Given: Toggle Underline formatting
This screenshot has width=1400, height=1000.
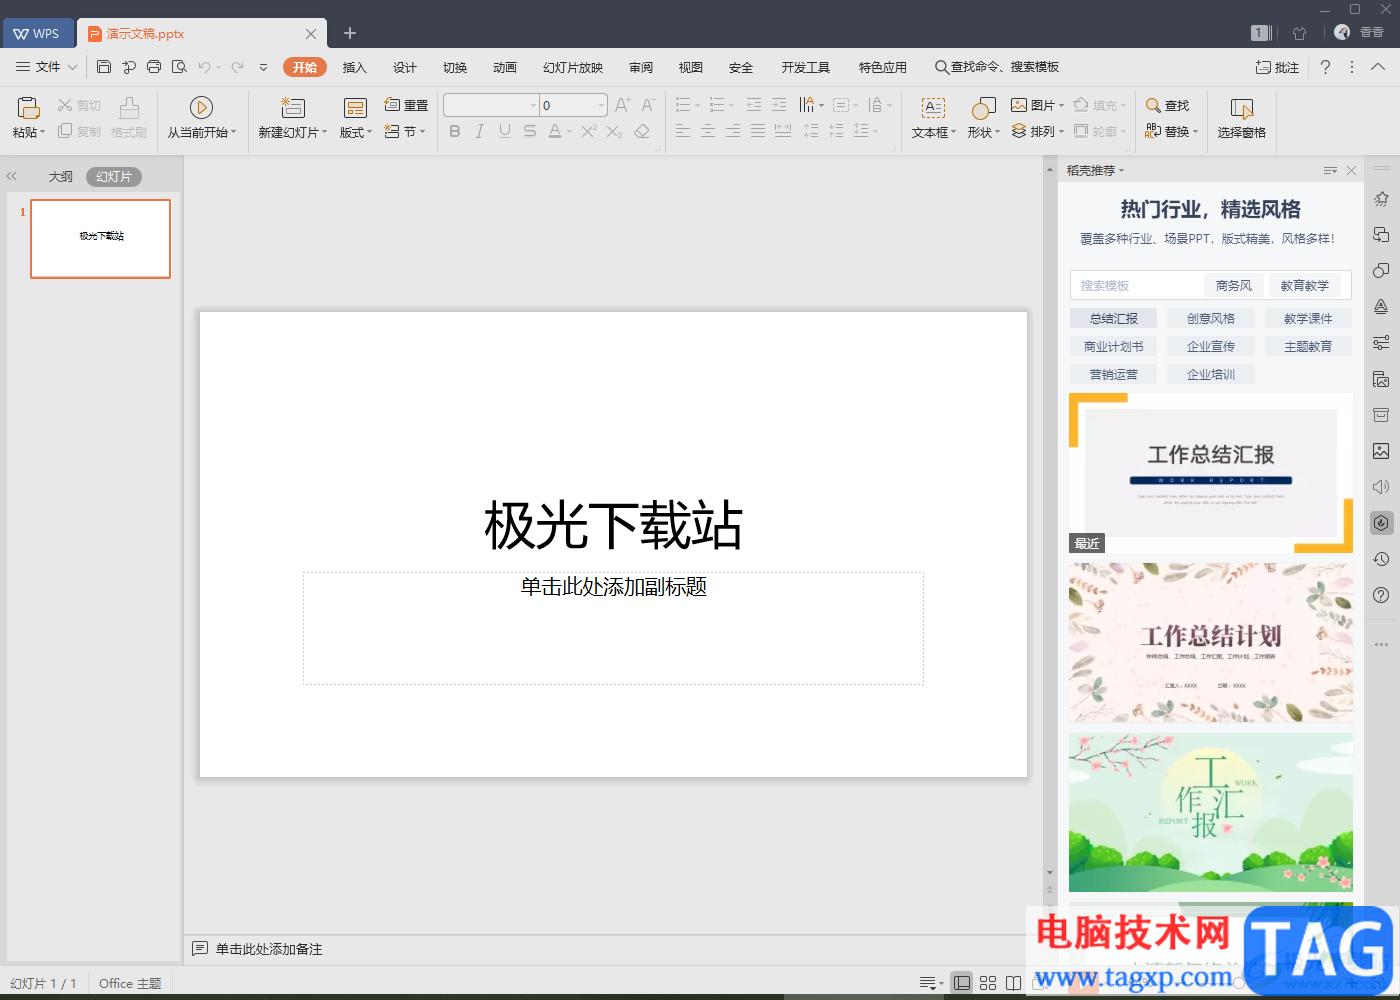Looking at the screenshot, I should (x=505, y=131).
